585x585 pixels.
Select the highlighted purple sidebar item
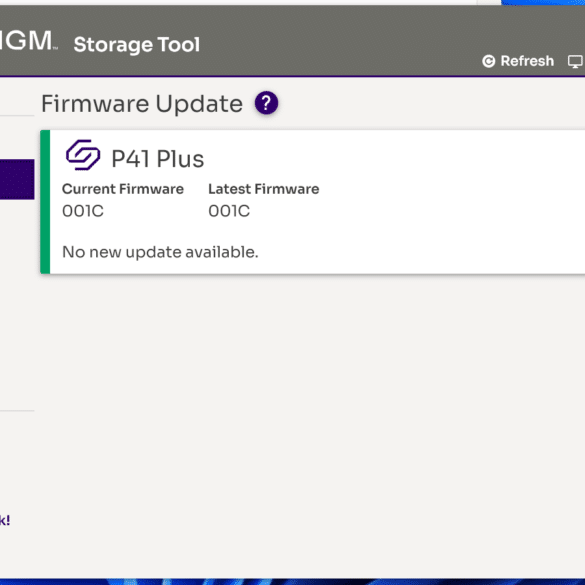tap(17, 179)
